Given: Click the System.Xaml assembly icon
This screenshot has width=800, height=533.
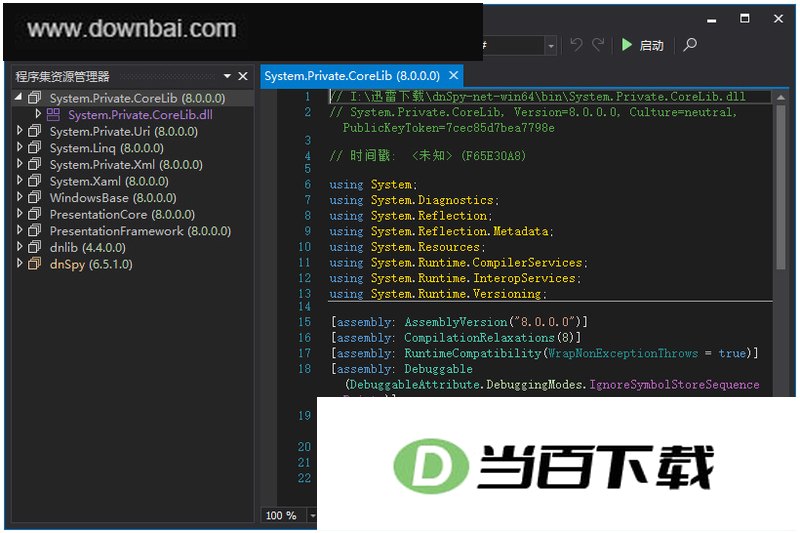Looking at the screenshot, I should (35, 181).
